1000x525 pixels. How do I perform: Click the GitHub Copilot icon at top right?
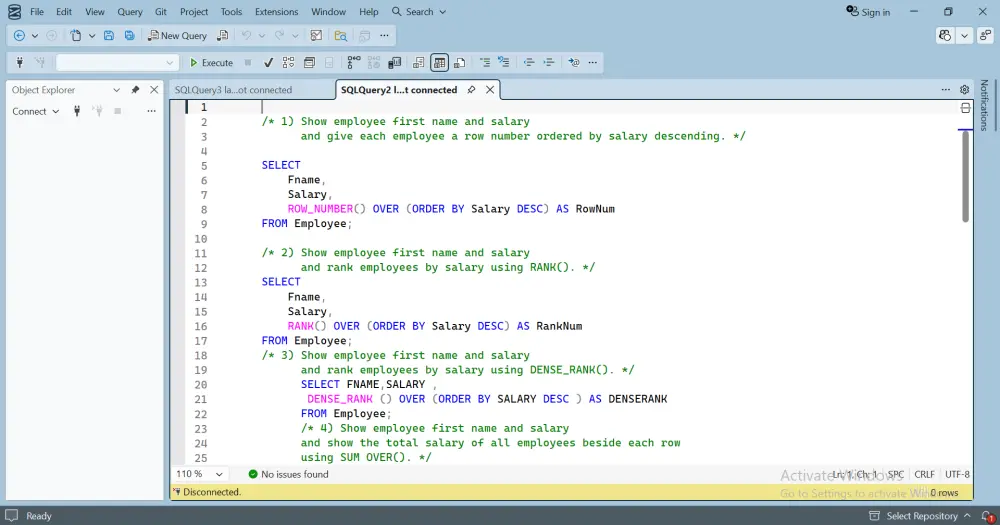(x=945, y=36)
